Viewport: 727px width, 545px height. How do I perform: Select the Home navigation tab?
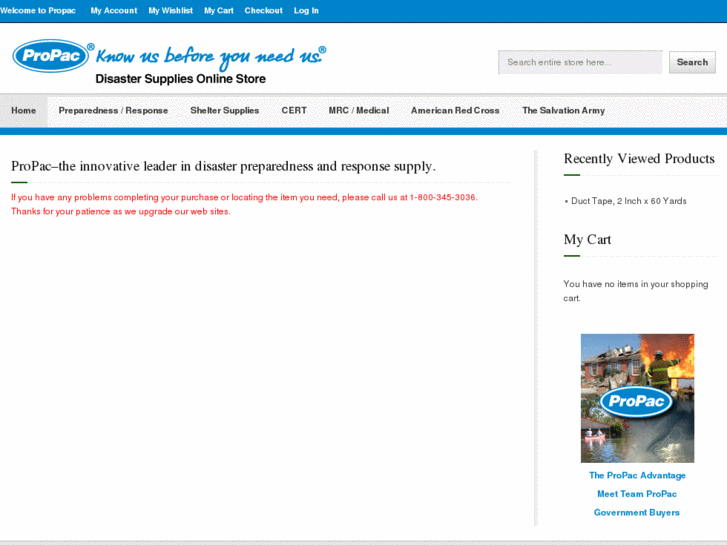point(24,110)
